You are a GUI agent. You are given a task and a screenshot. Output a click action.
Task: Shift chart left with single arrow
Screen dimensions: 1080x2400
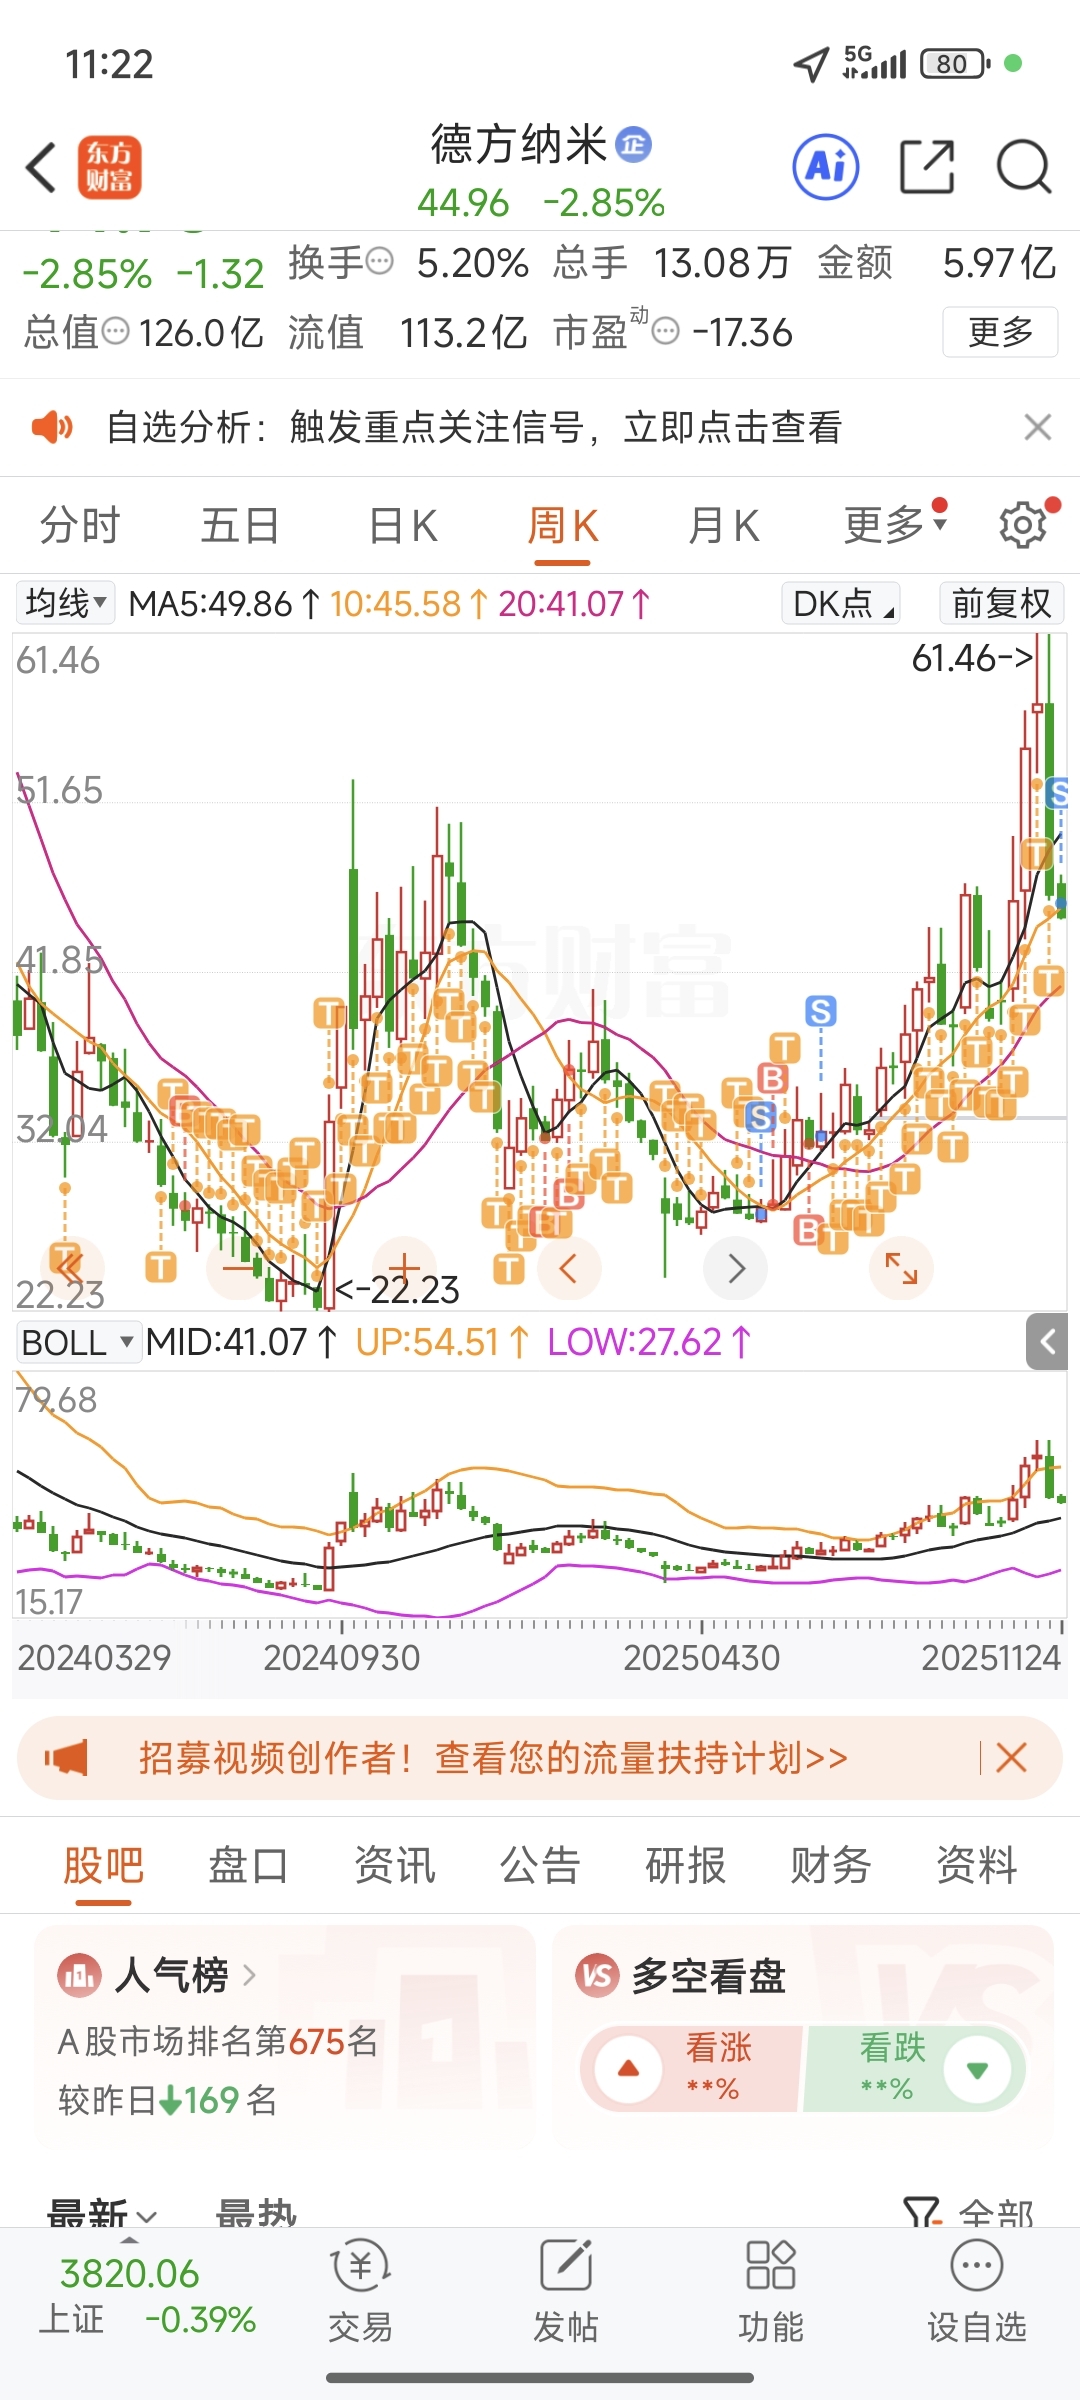[569, 1268]
